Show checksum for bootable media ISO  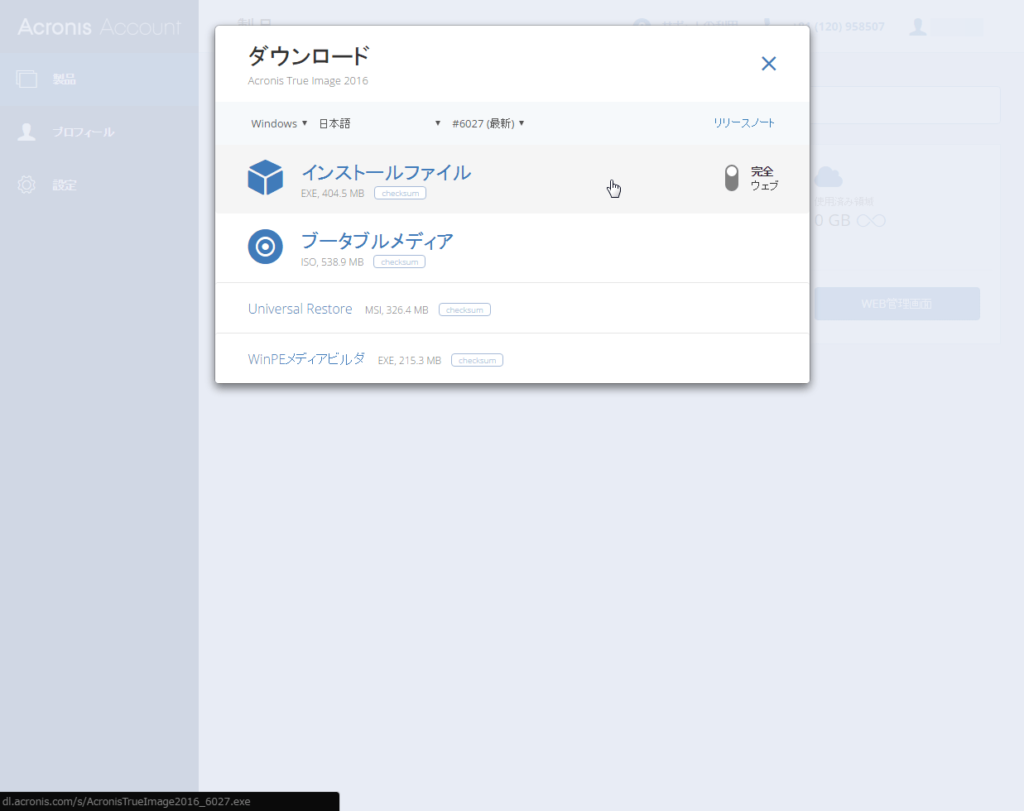point(399,262)
